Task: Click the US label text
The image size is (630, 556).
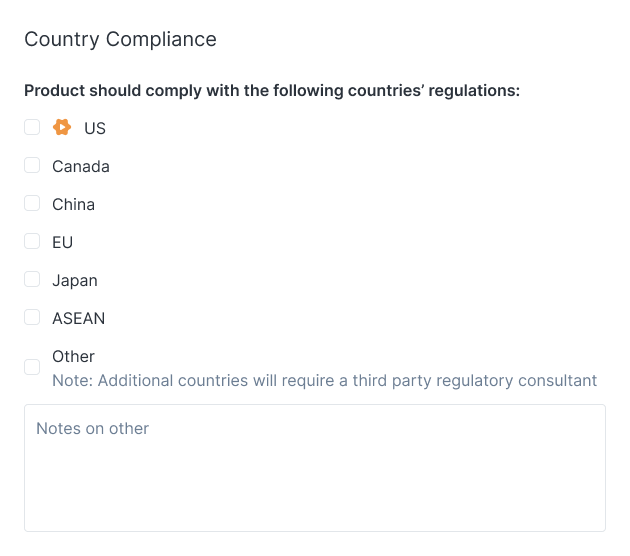Action: (95, 129)
